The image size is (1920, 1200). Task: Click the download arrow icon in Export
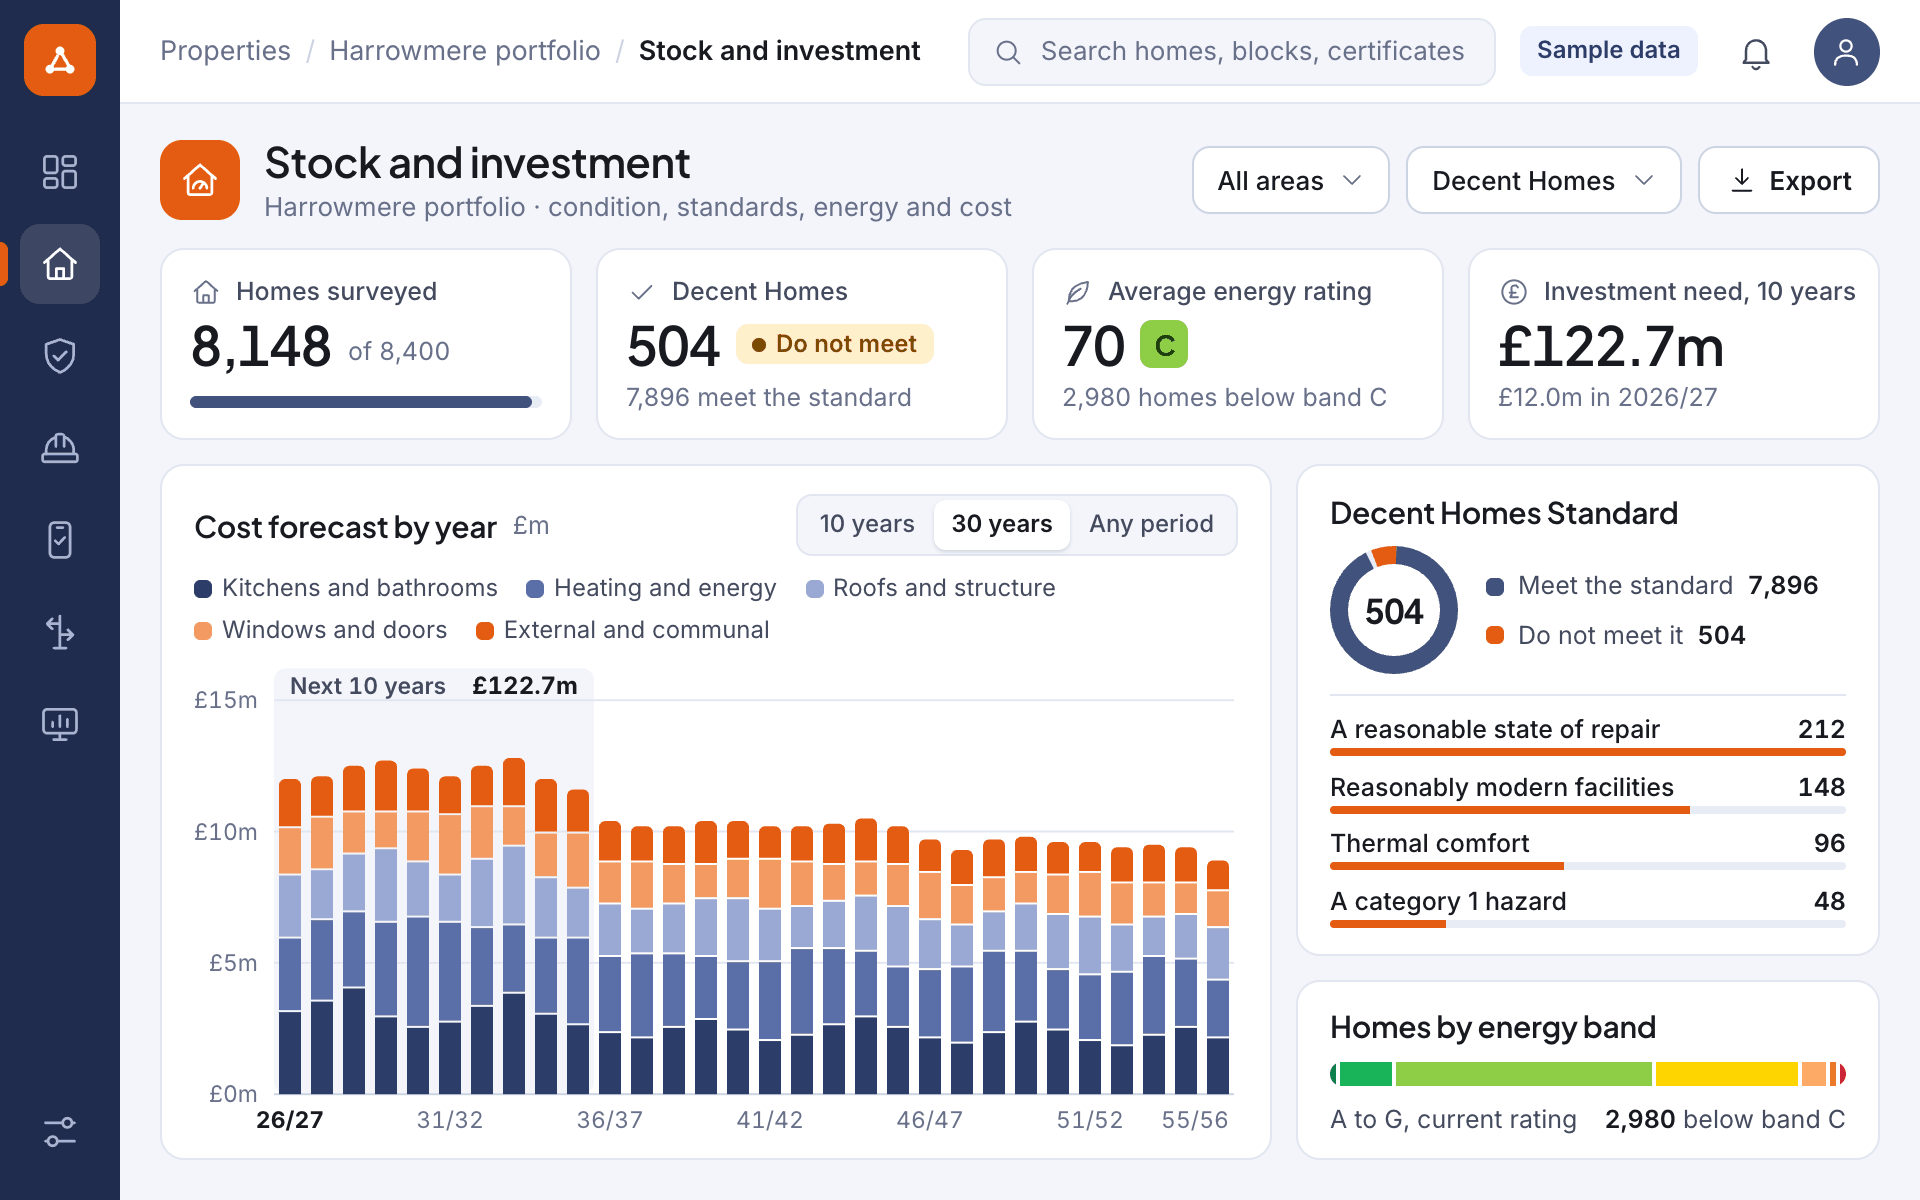(x=1742, y=180)
